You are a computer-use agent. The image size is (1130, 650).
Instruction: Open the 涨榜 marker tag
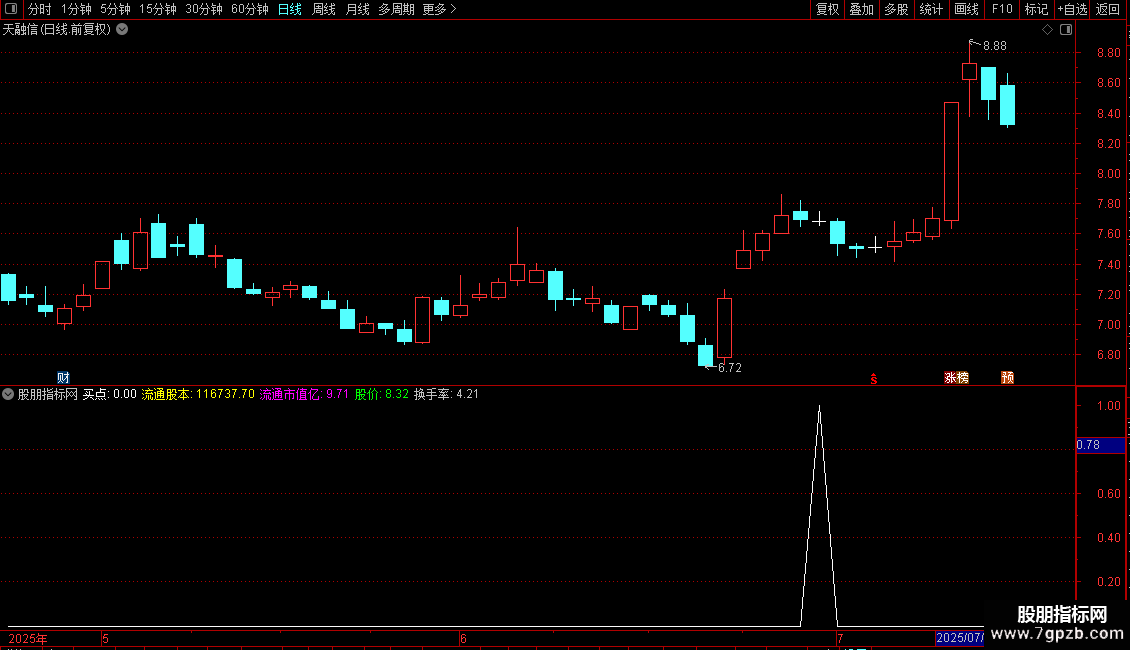pos(956,378)
